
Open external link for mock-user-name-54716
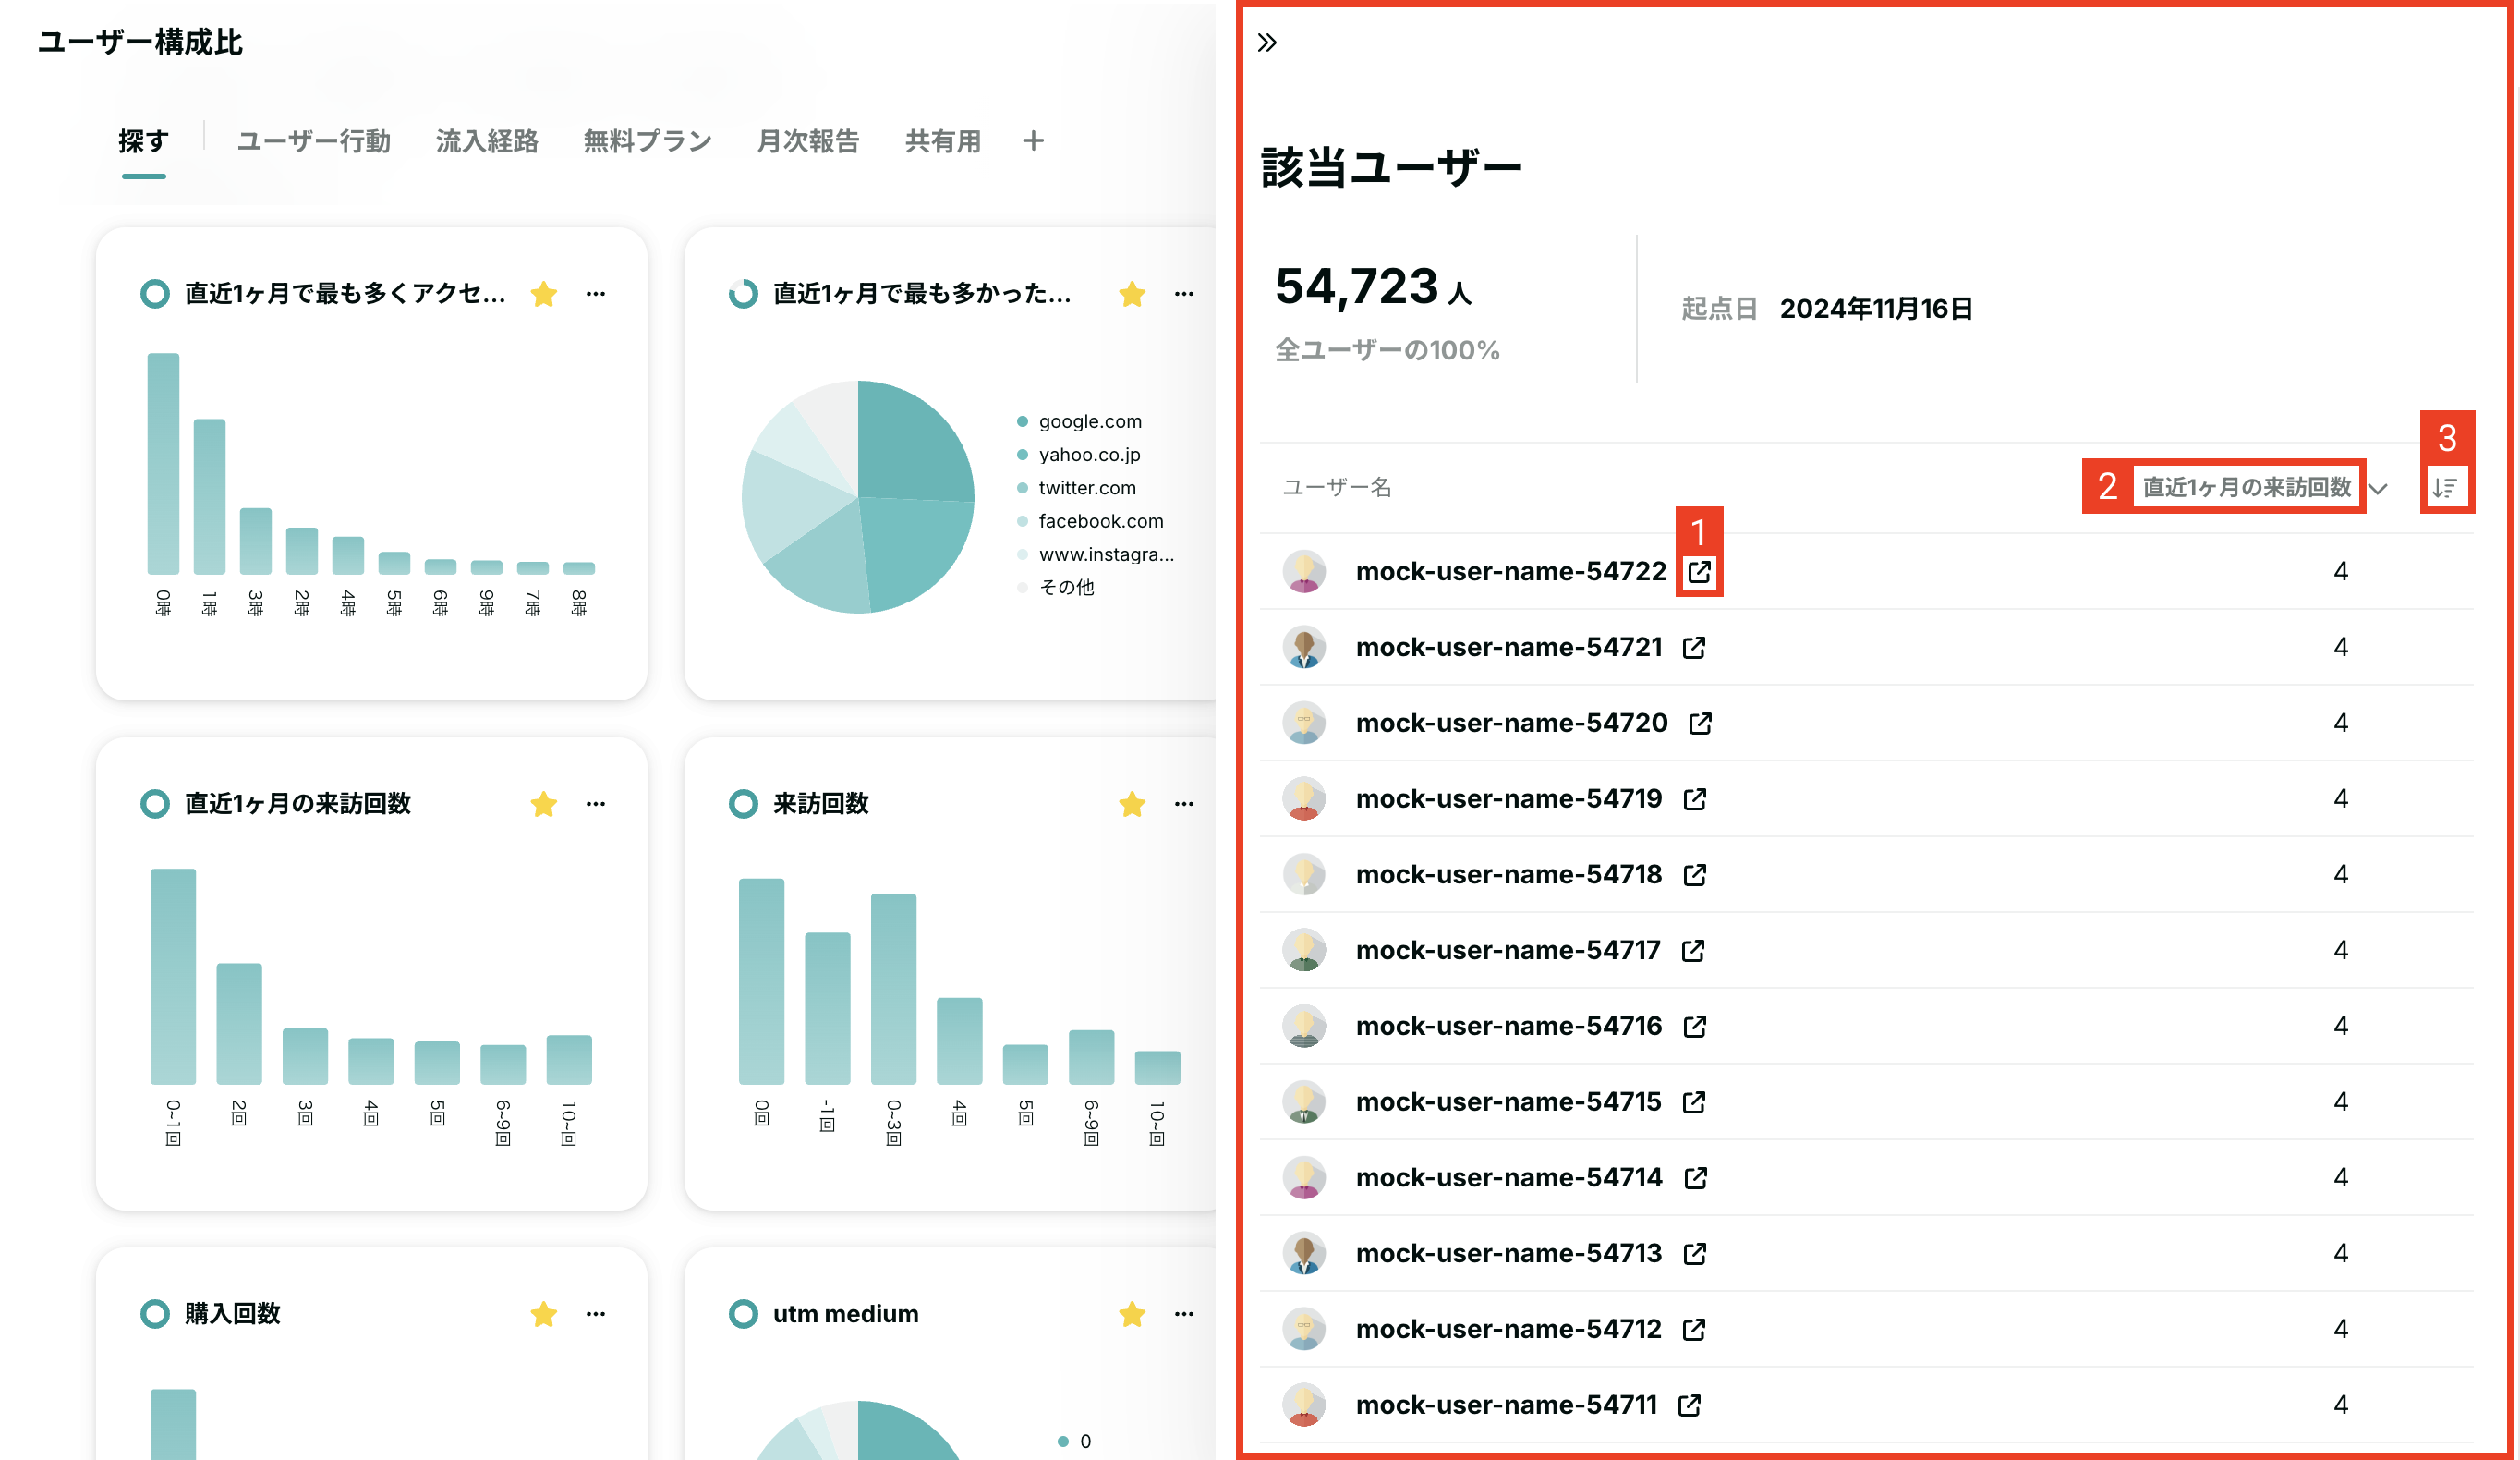pos(1694,1026)
